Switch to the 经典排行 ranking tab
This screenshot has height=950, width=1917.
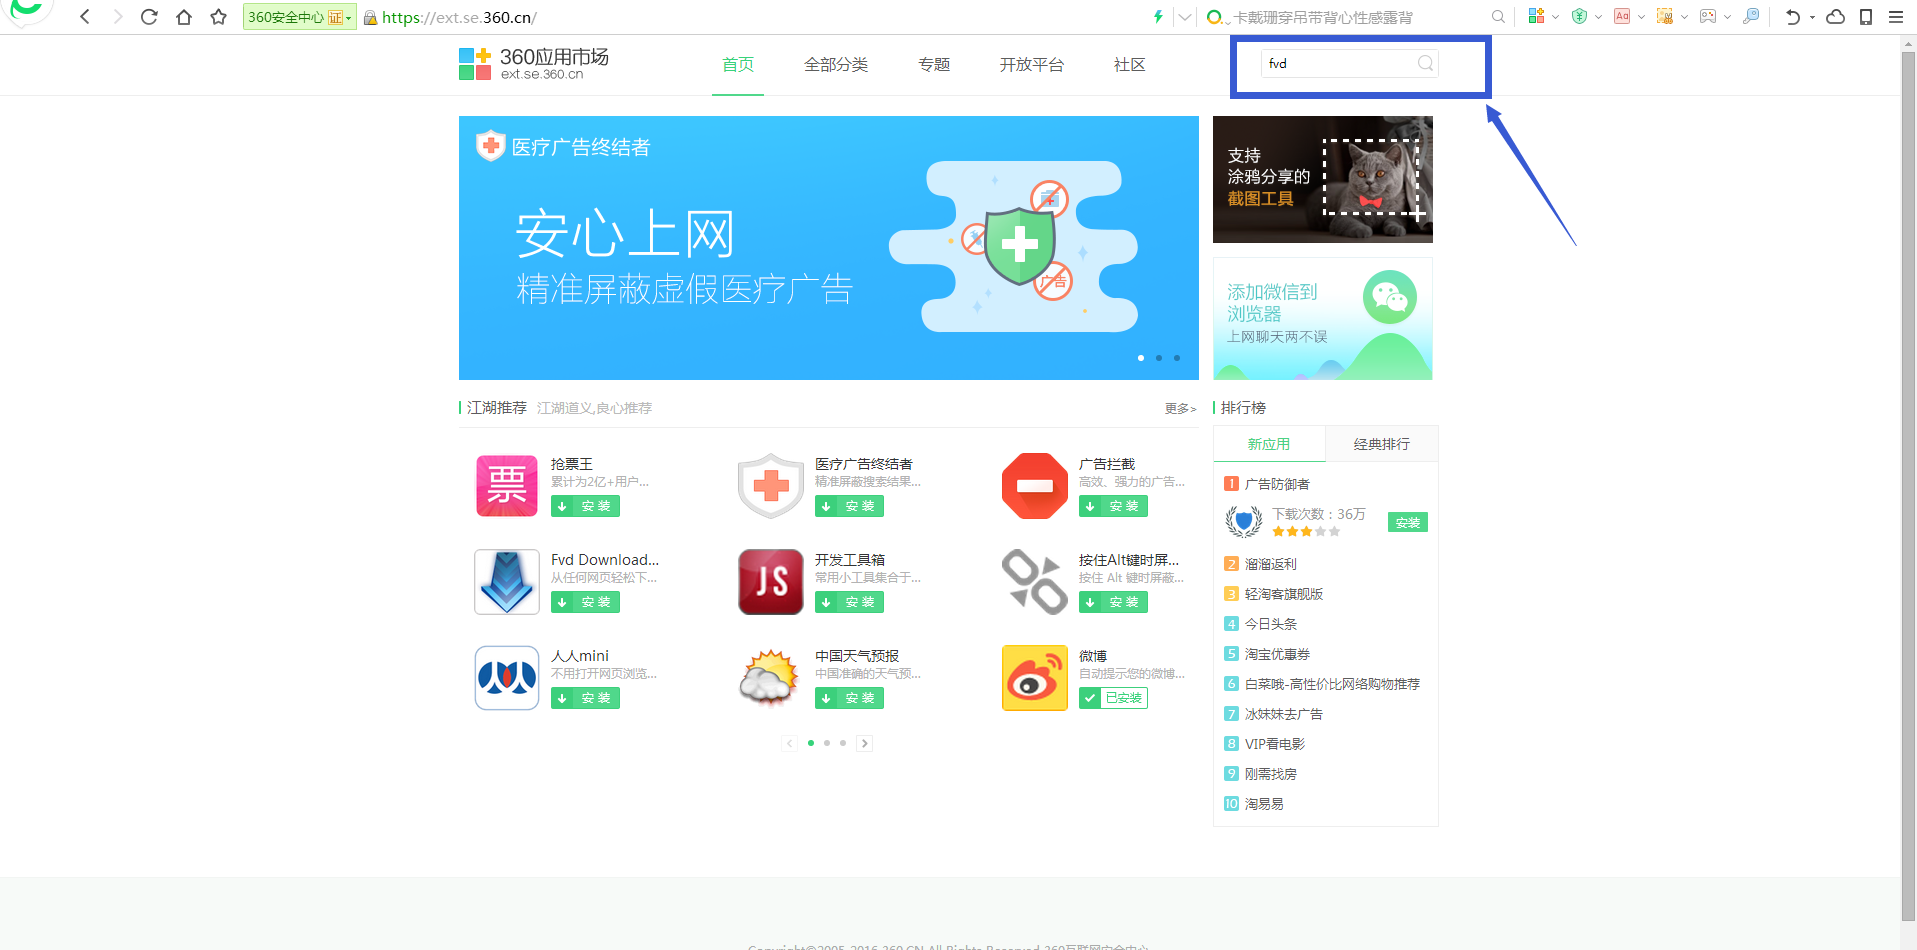[1382, 444]
